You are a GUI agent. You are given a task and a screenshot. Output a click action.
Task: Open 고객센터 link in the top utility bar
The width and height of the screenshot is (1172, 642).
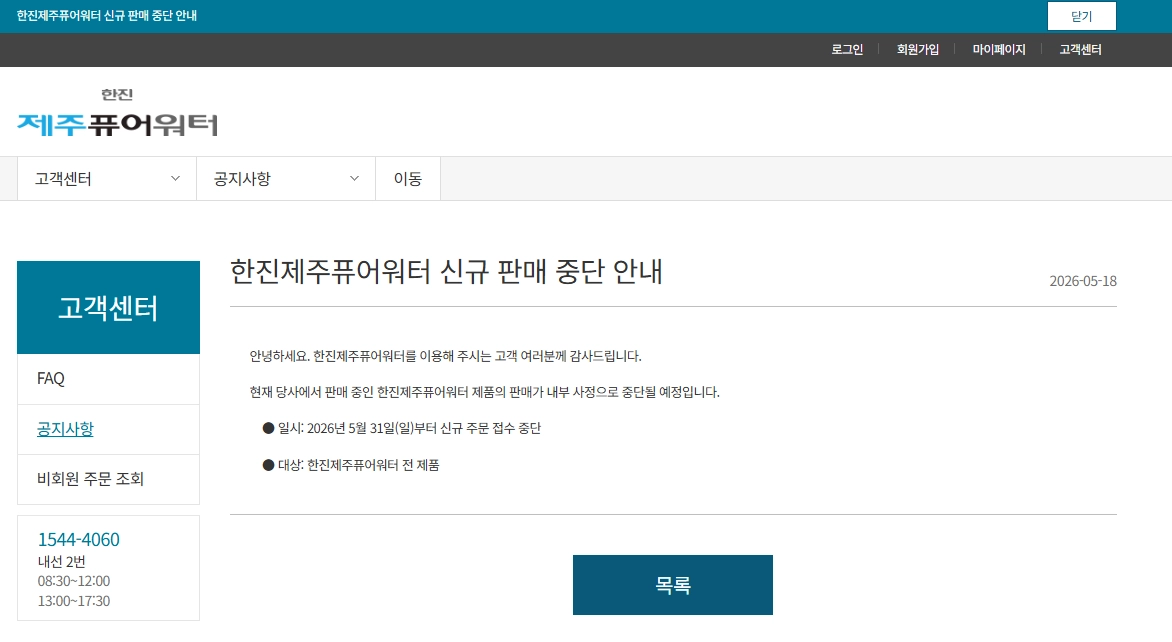pos(1080,49)
